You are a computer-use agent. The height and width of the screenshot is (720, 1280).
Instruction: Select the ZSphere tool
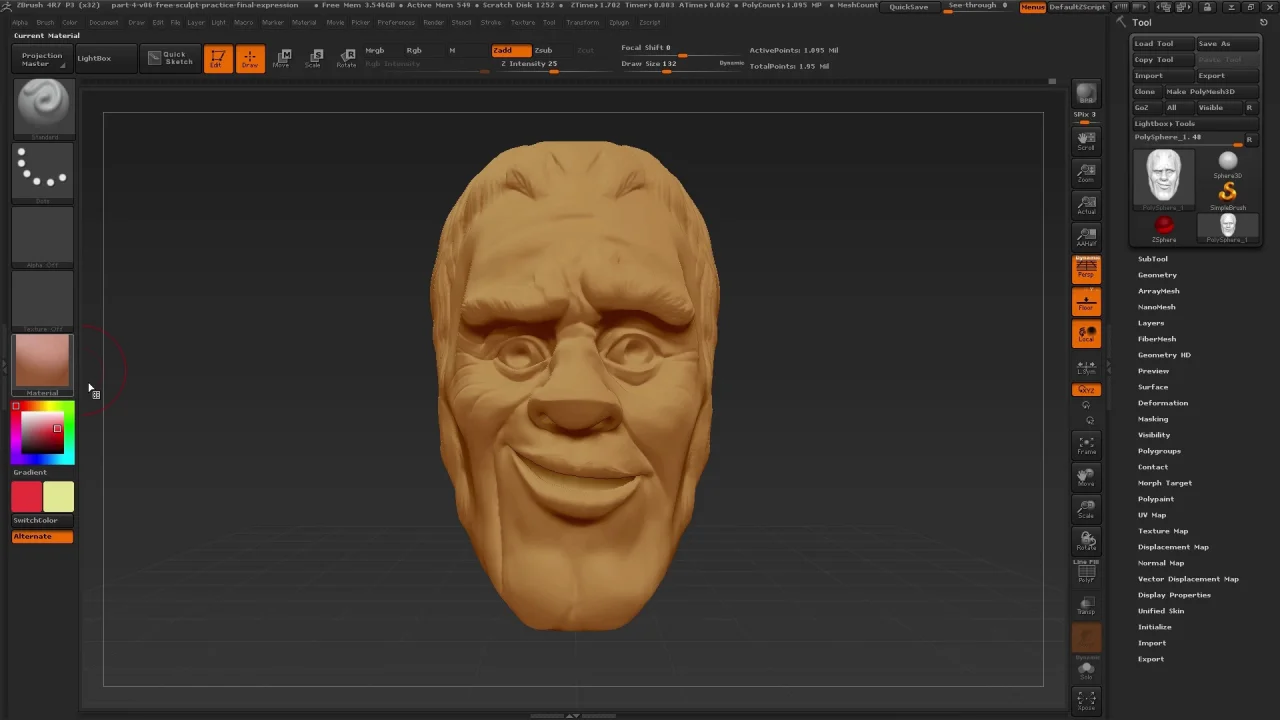pos(1164,228)
